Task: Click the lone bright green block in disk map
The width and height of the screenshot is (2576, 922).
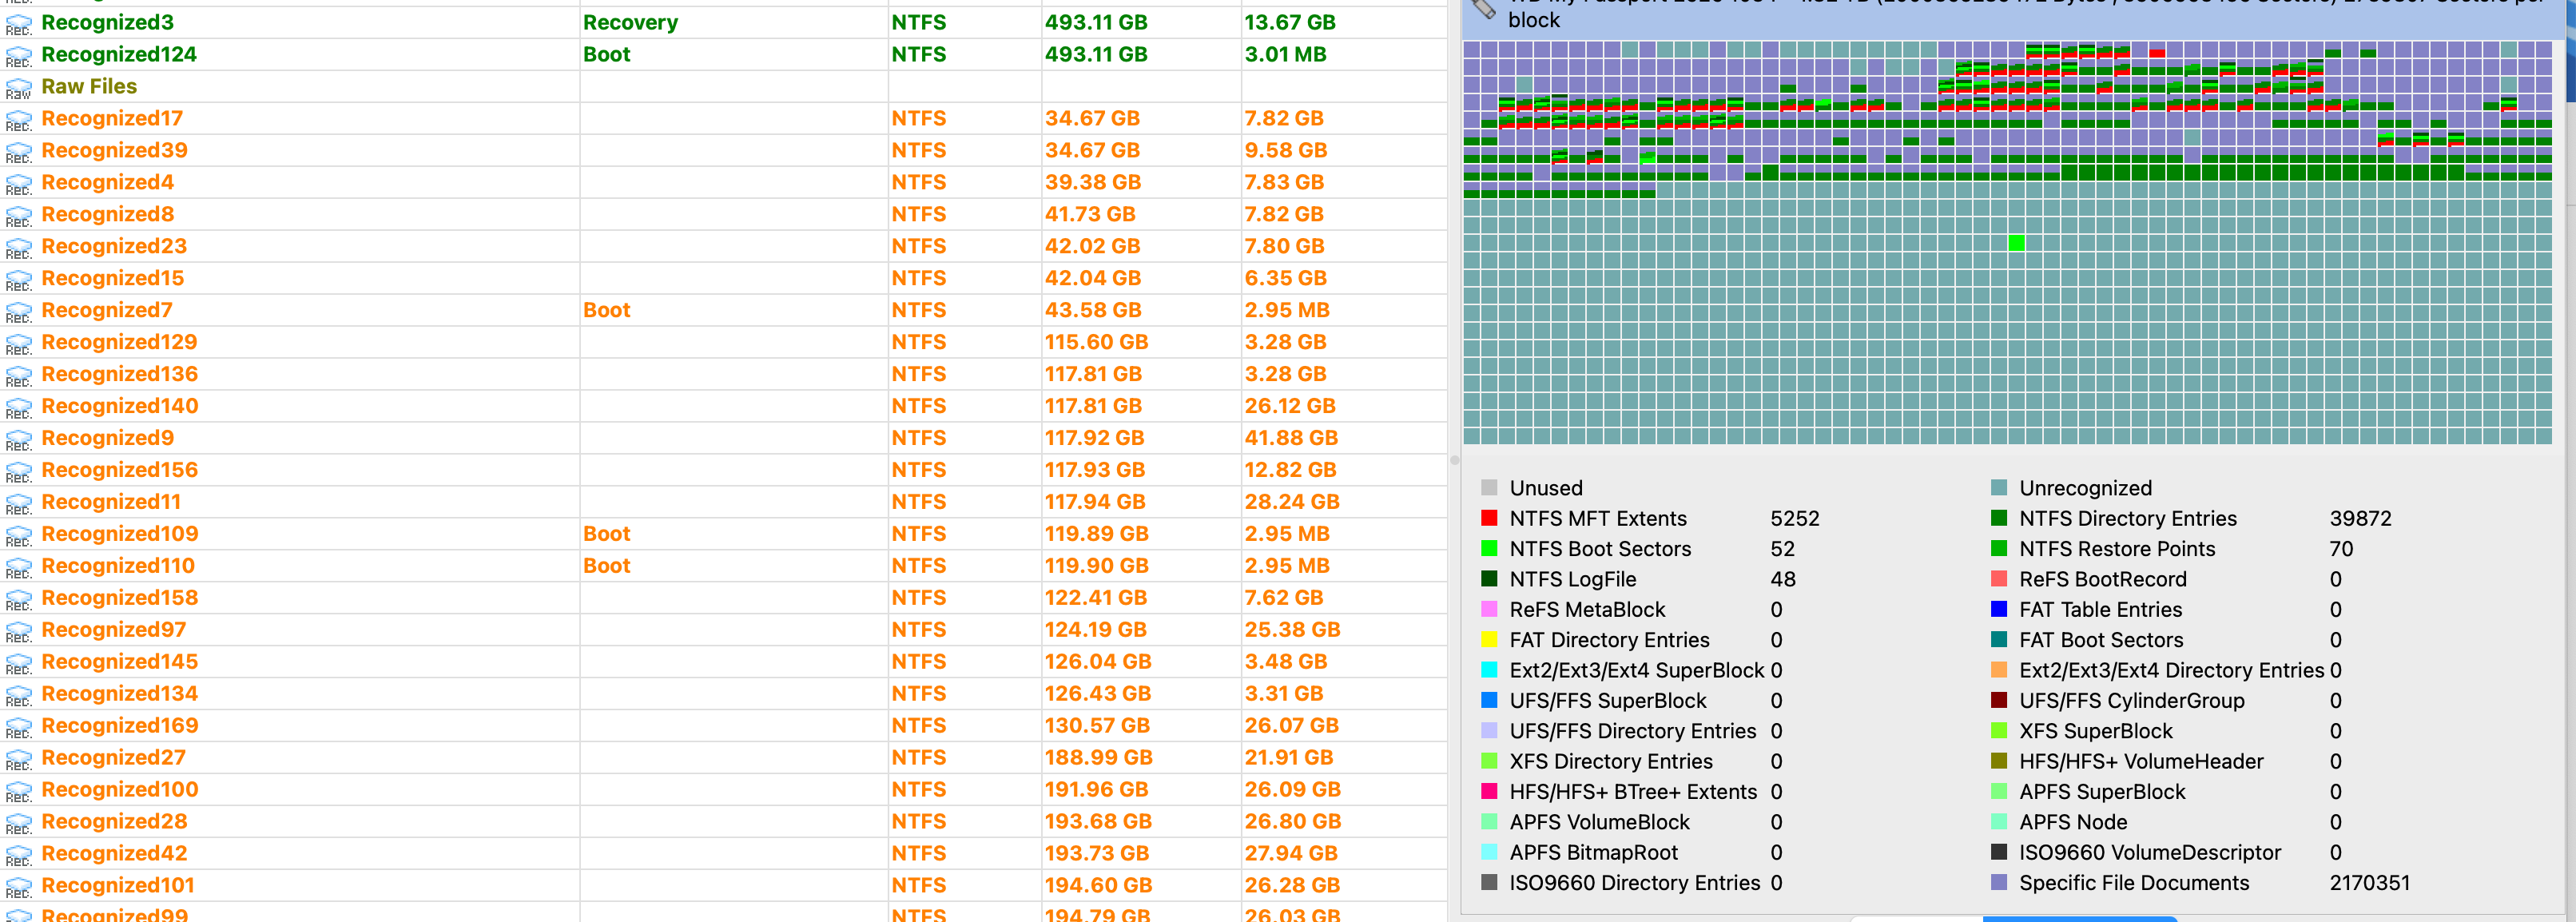Action: [x=2016, y=243]
